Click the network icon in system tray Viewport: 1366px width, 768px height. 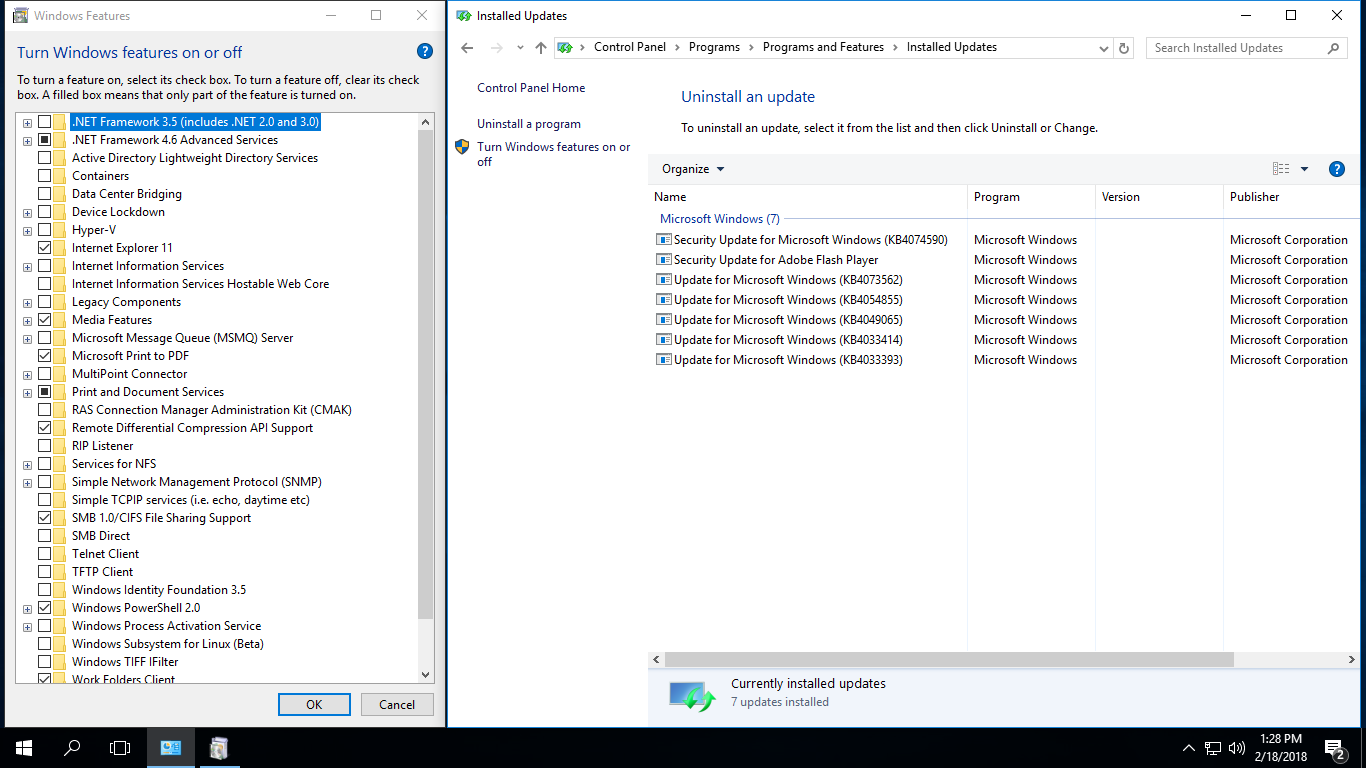pos(1213,748)
